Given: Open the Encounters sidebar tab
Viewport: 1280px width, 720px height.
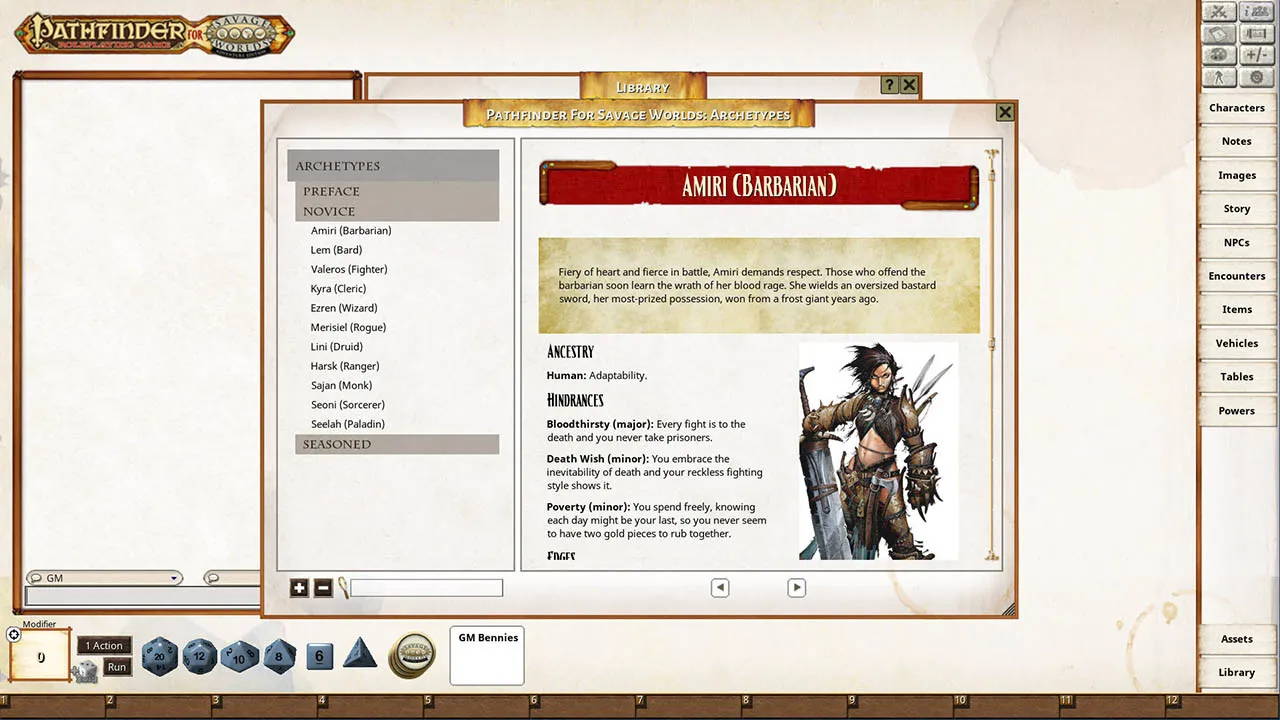Looking at the screenshot, I should [x=1237, y=276].
